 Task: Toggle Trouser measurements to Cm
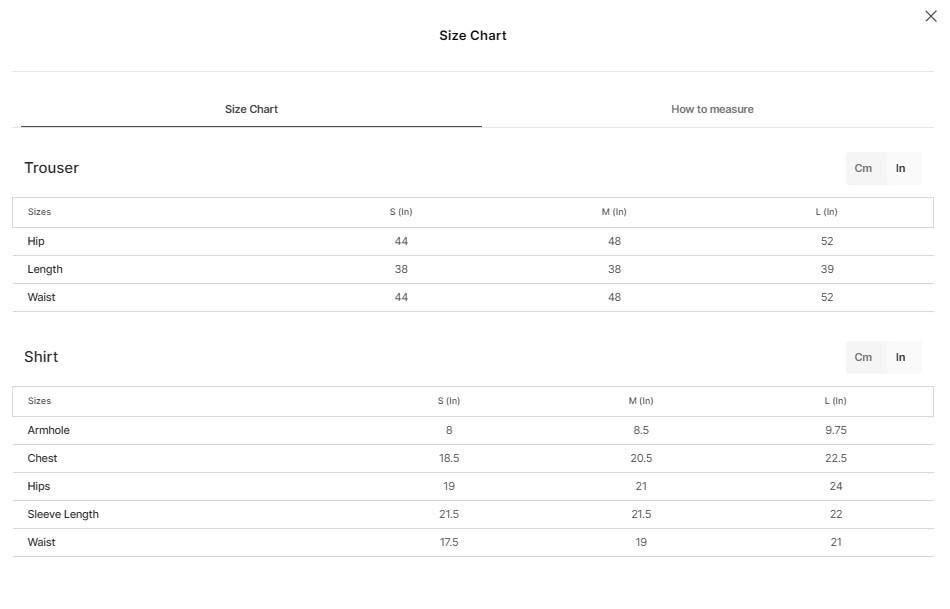click(x=863, y=168)
